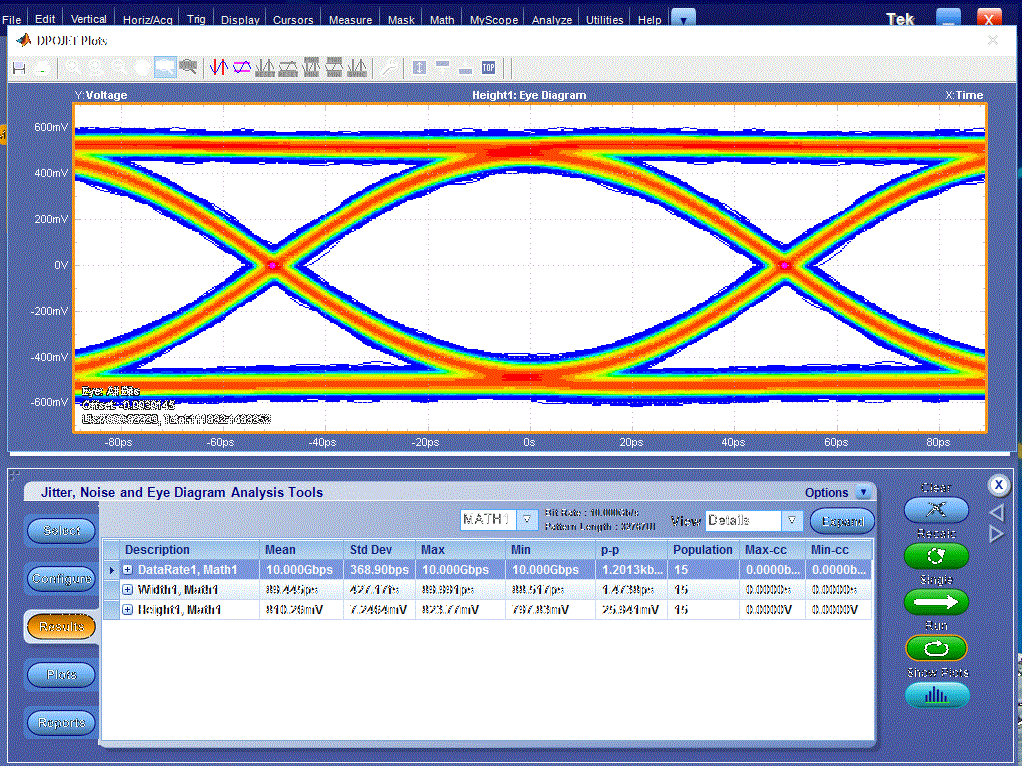
Task: Open the View Details dropdown
Action: [792, 520]
